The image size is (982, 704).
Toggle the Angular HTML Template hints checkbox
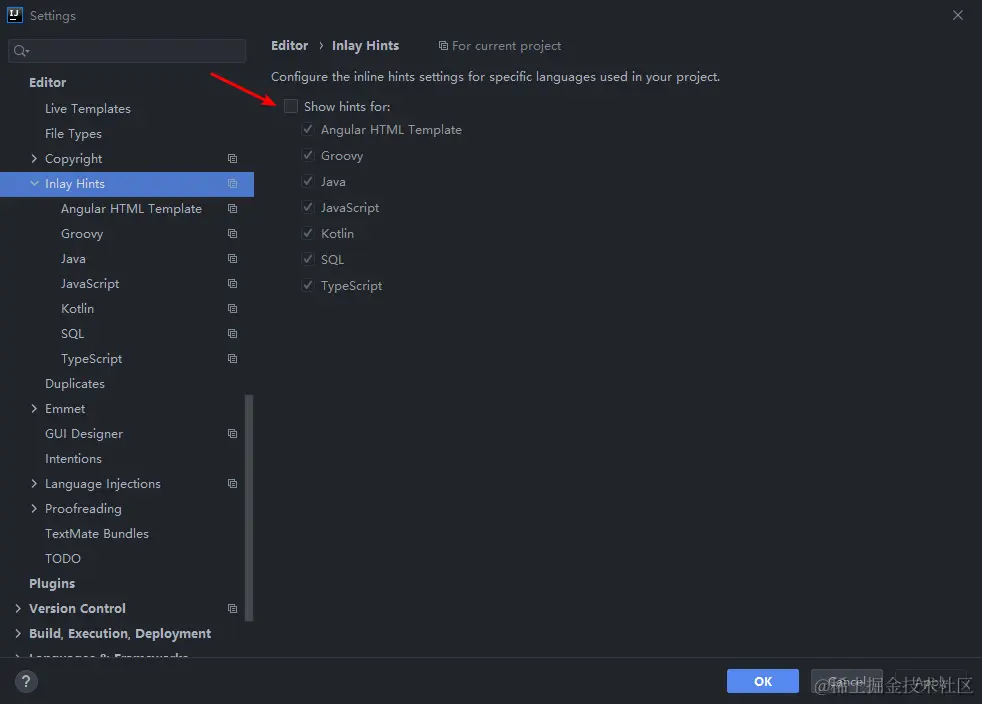308,130
